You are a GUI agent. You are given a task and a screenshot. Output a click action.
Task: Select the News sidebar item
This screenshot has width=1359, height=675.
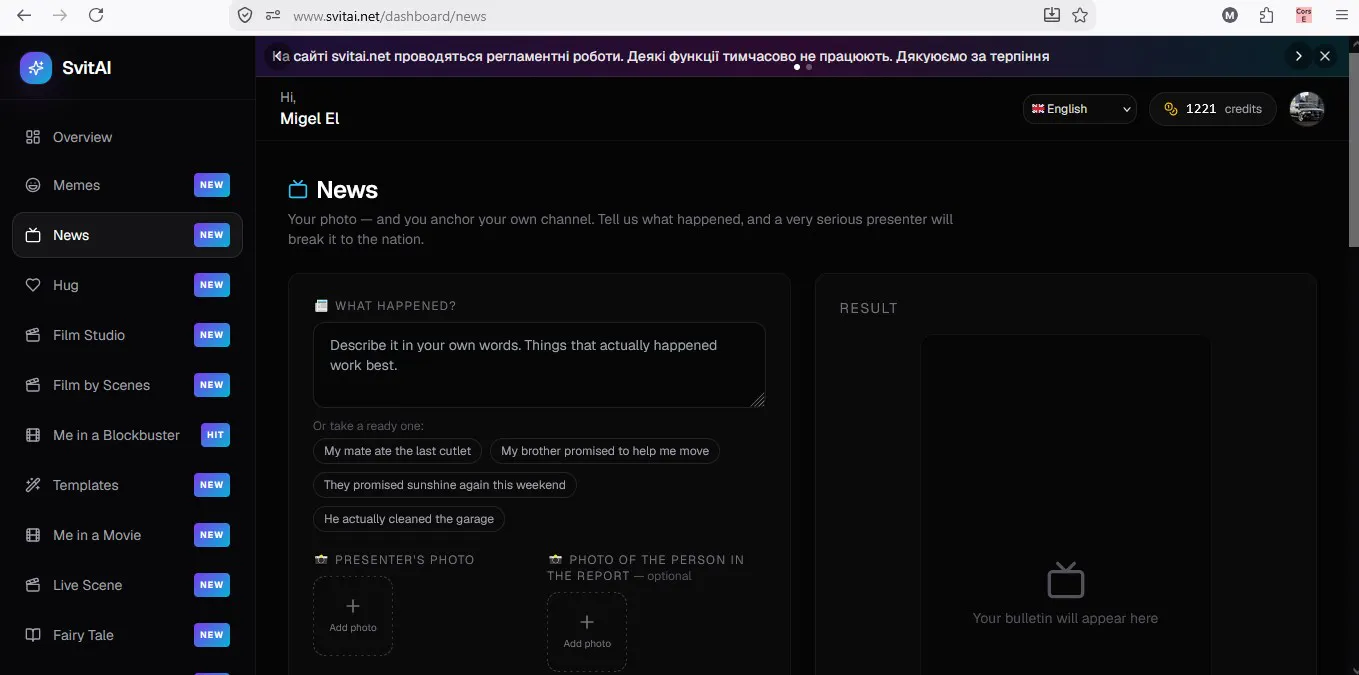coord(127,235)
